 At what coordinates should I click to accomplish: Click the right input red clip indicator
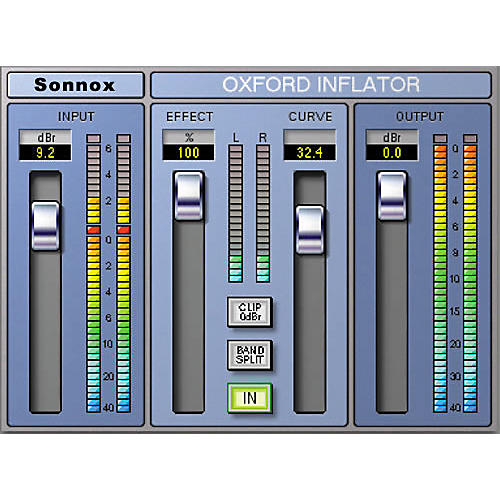pyautogui.click(x=124, y=230)
